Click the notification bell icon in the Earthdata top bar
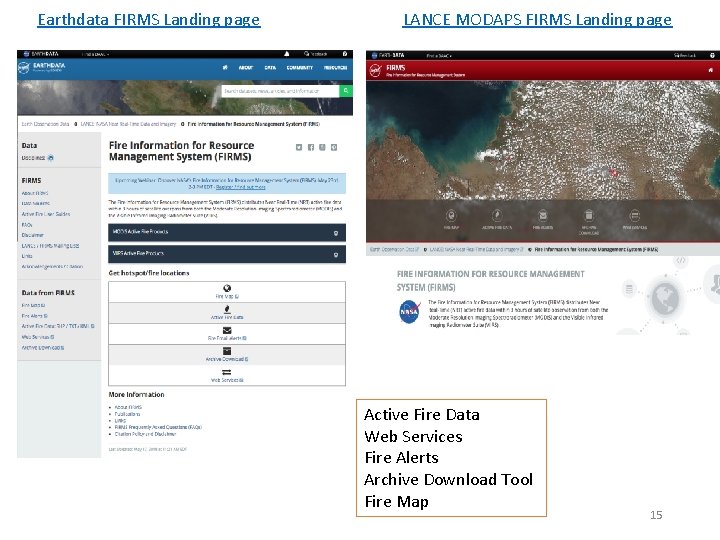Image resolution: width=720 pixels, height=540 pixels. pyautogui.click(x=287, y=54)
